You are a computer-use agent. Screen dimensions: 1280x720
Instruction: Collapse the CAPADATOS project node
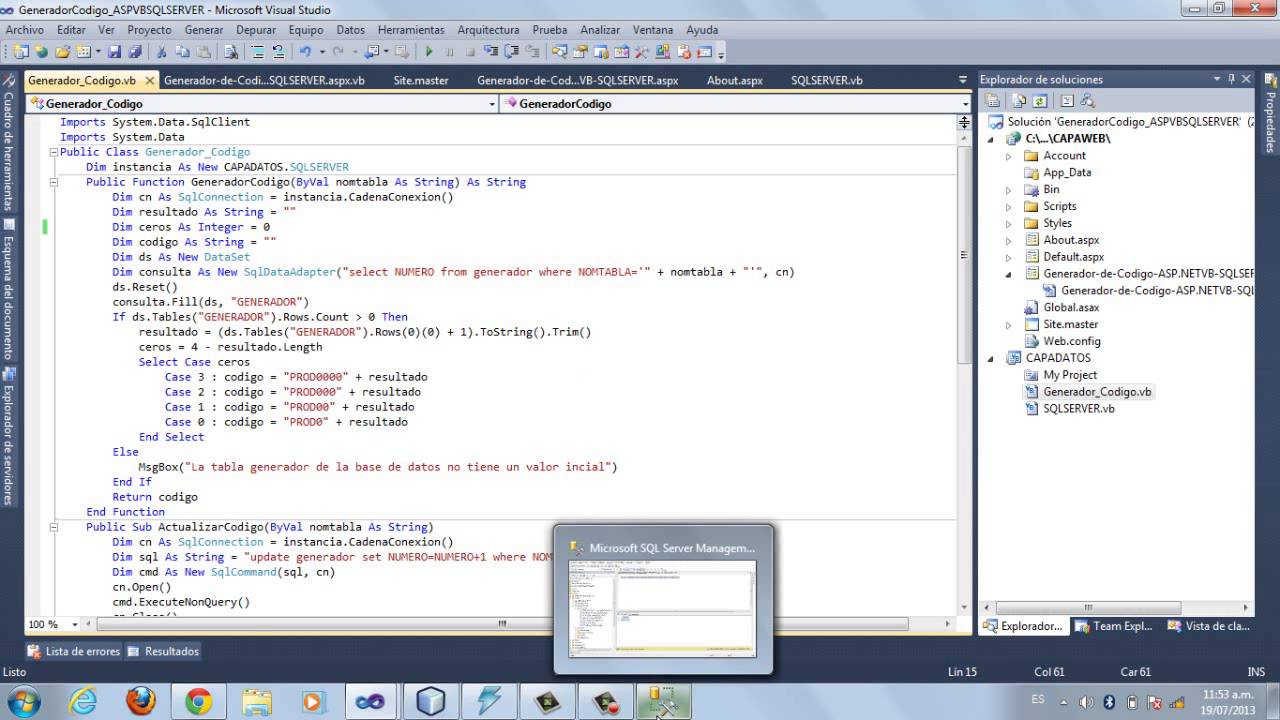(x=992, y=358)
